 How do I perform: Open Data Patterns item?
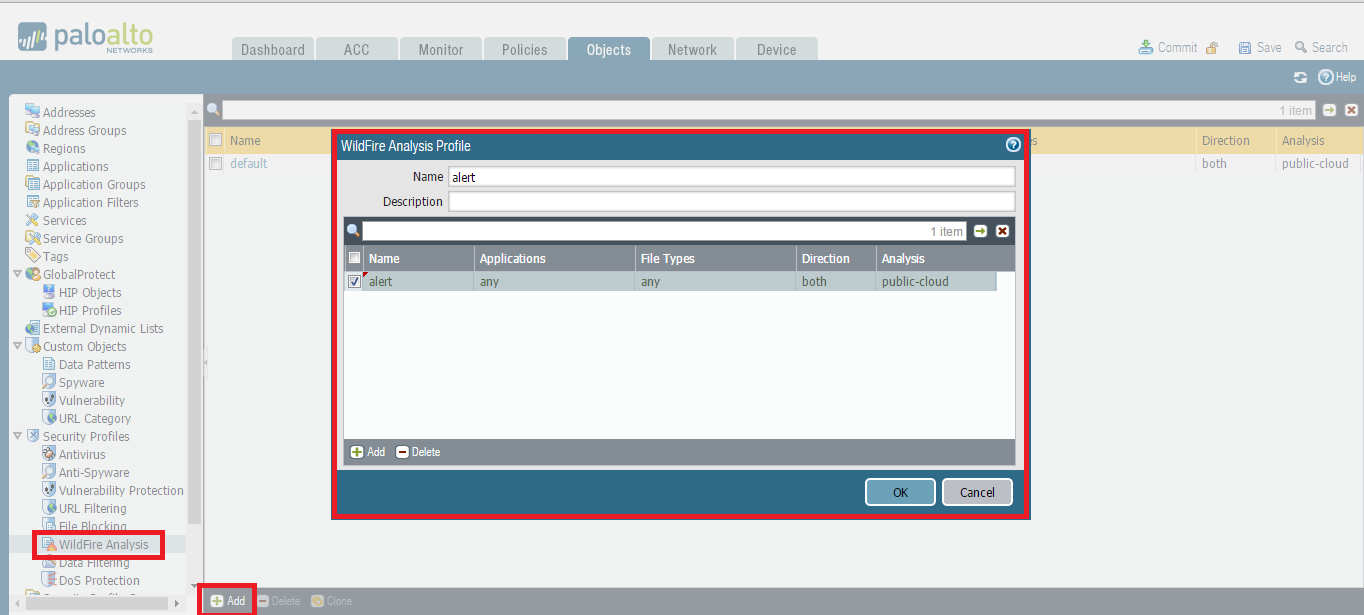[94, 364]
